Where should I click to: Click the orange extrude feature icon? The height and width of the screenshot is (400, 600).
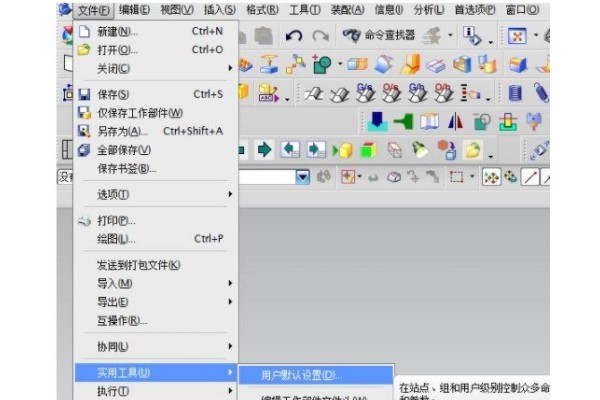tap(409, 64)
